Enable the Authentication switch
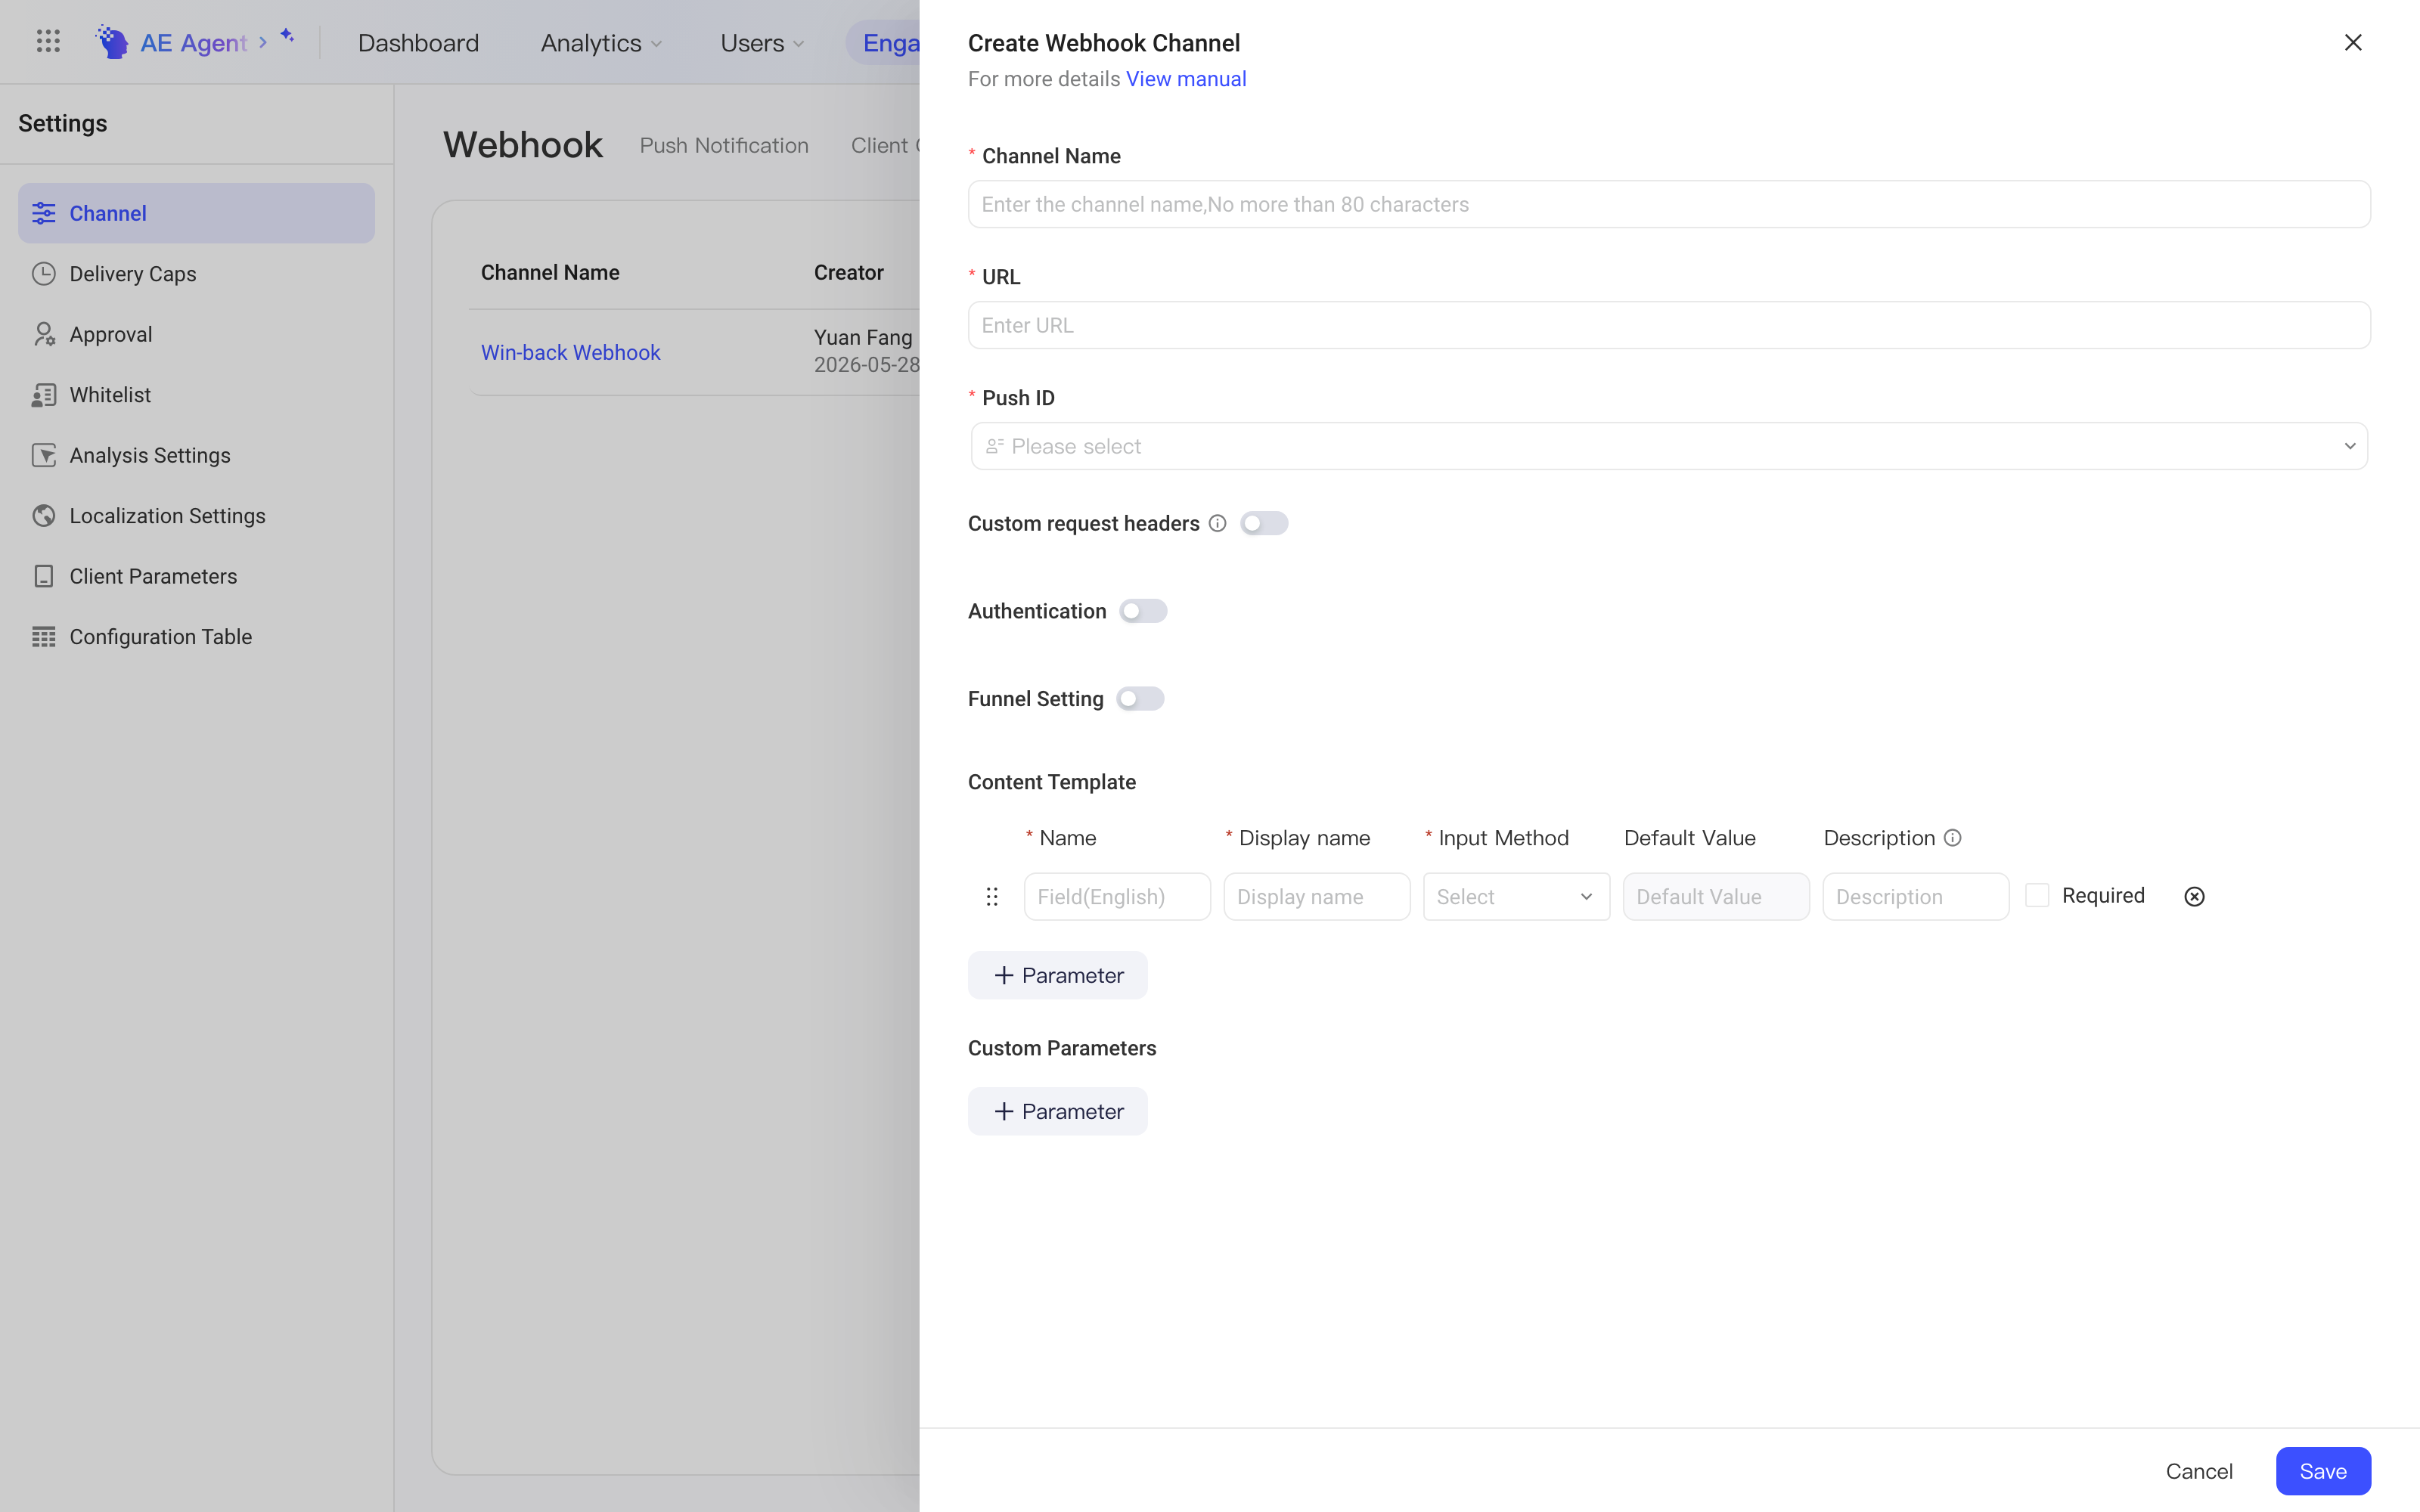Screen dimensions: 2420x1512 click(1143, 611)
